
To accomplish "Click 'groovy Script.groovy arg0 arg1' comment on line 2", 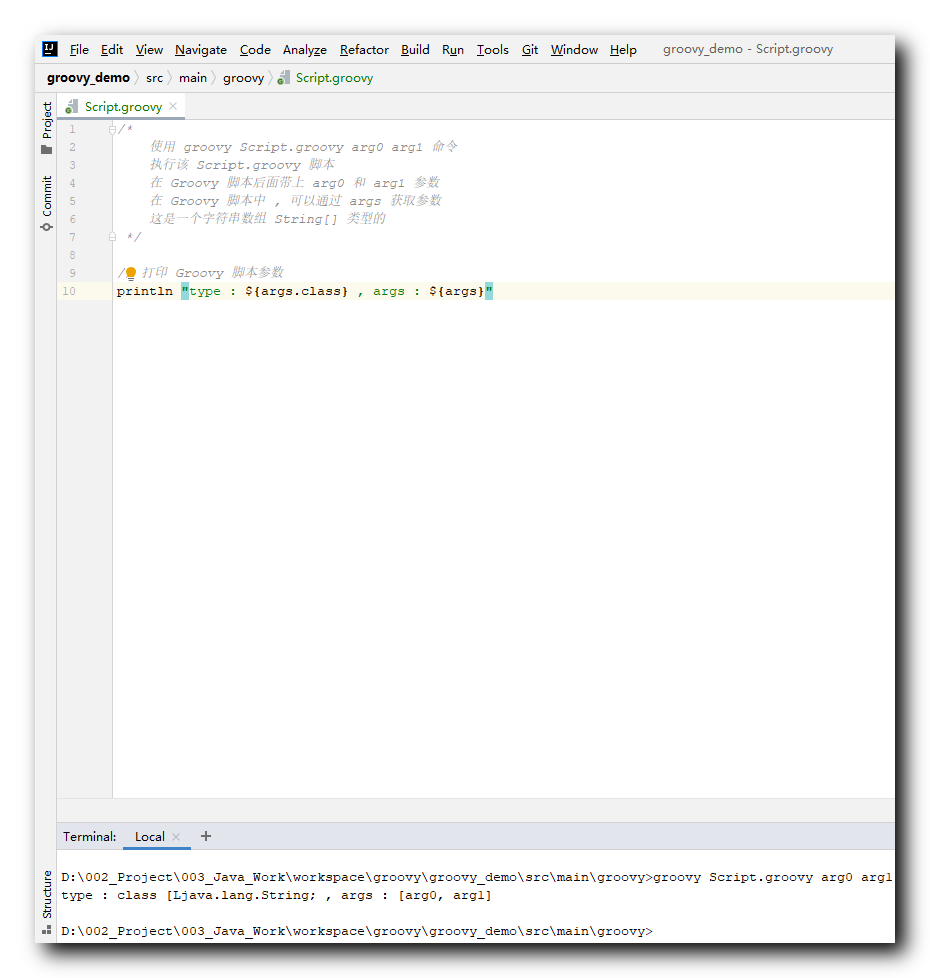I will point(303,147).
